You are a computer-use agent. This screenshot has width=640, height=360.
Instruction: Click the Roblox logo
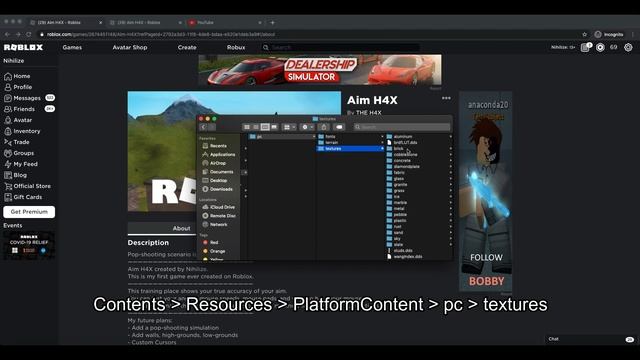point(23,47)
